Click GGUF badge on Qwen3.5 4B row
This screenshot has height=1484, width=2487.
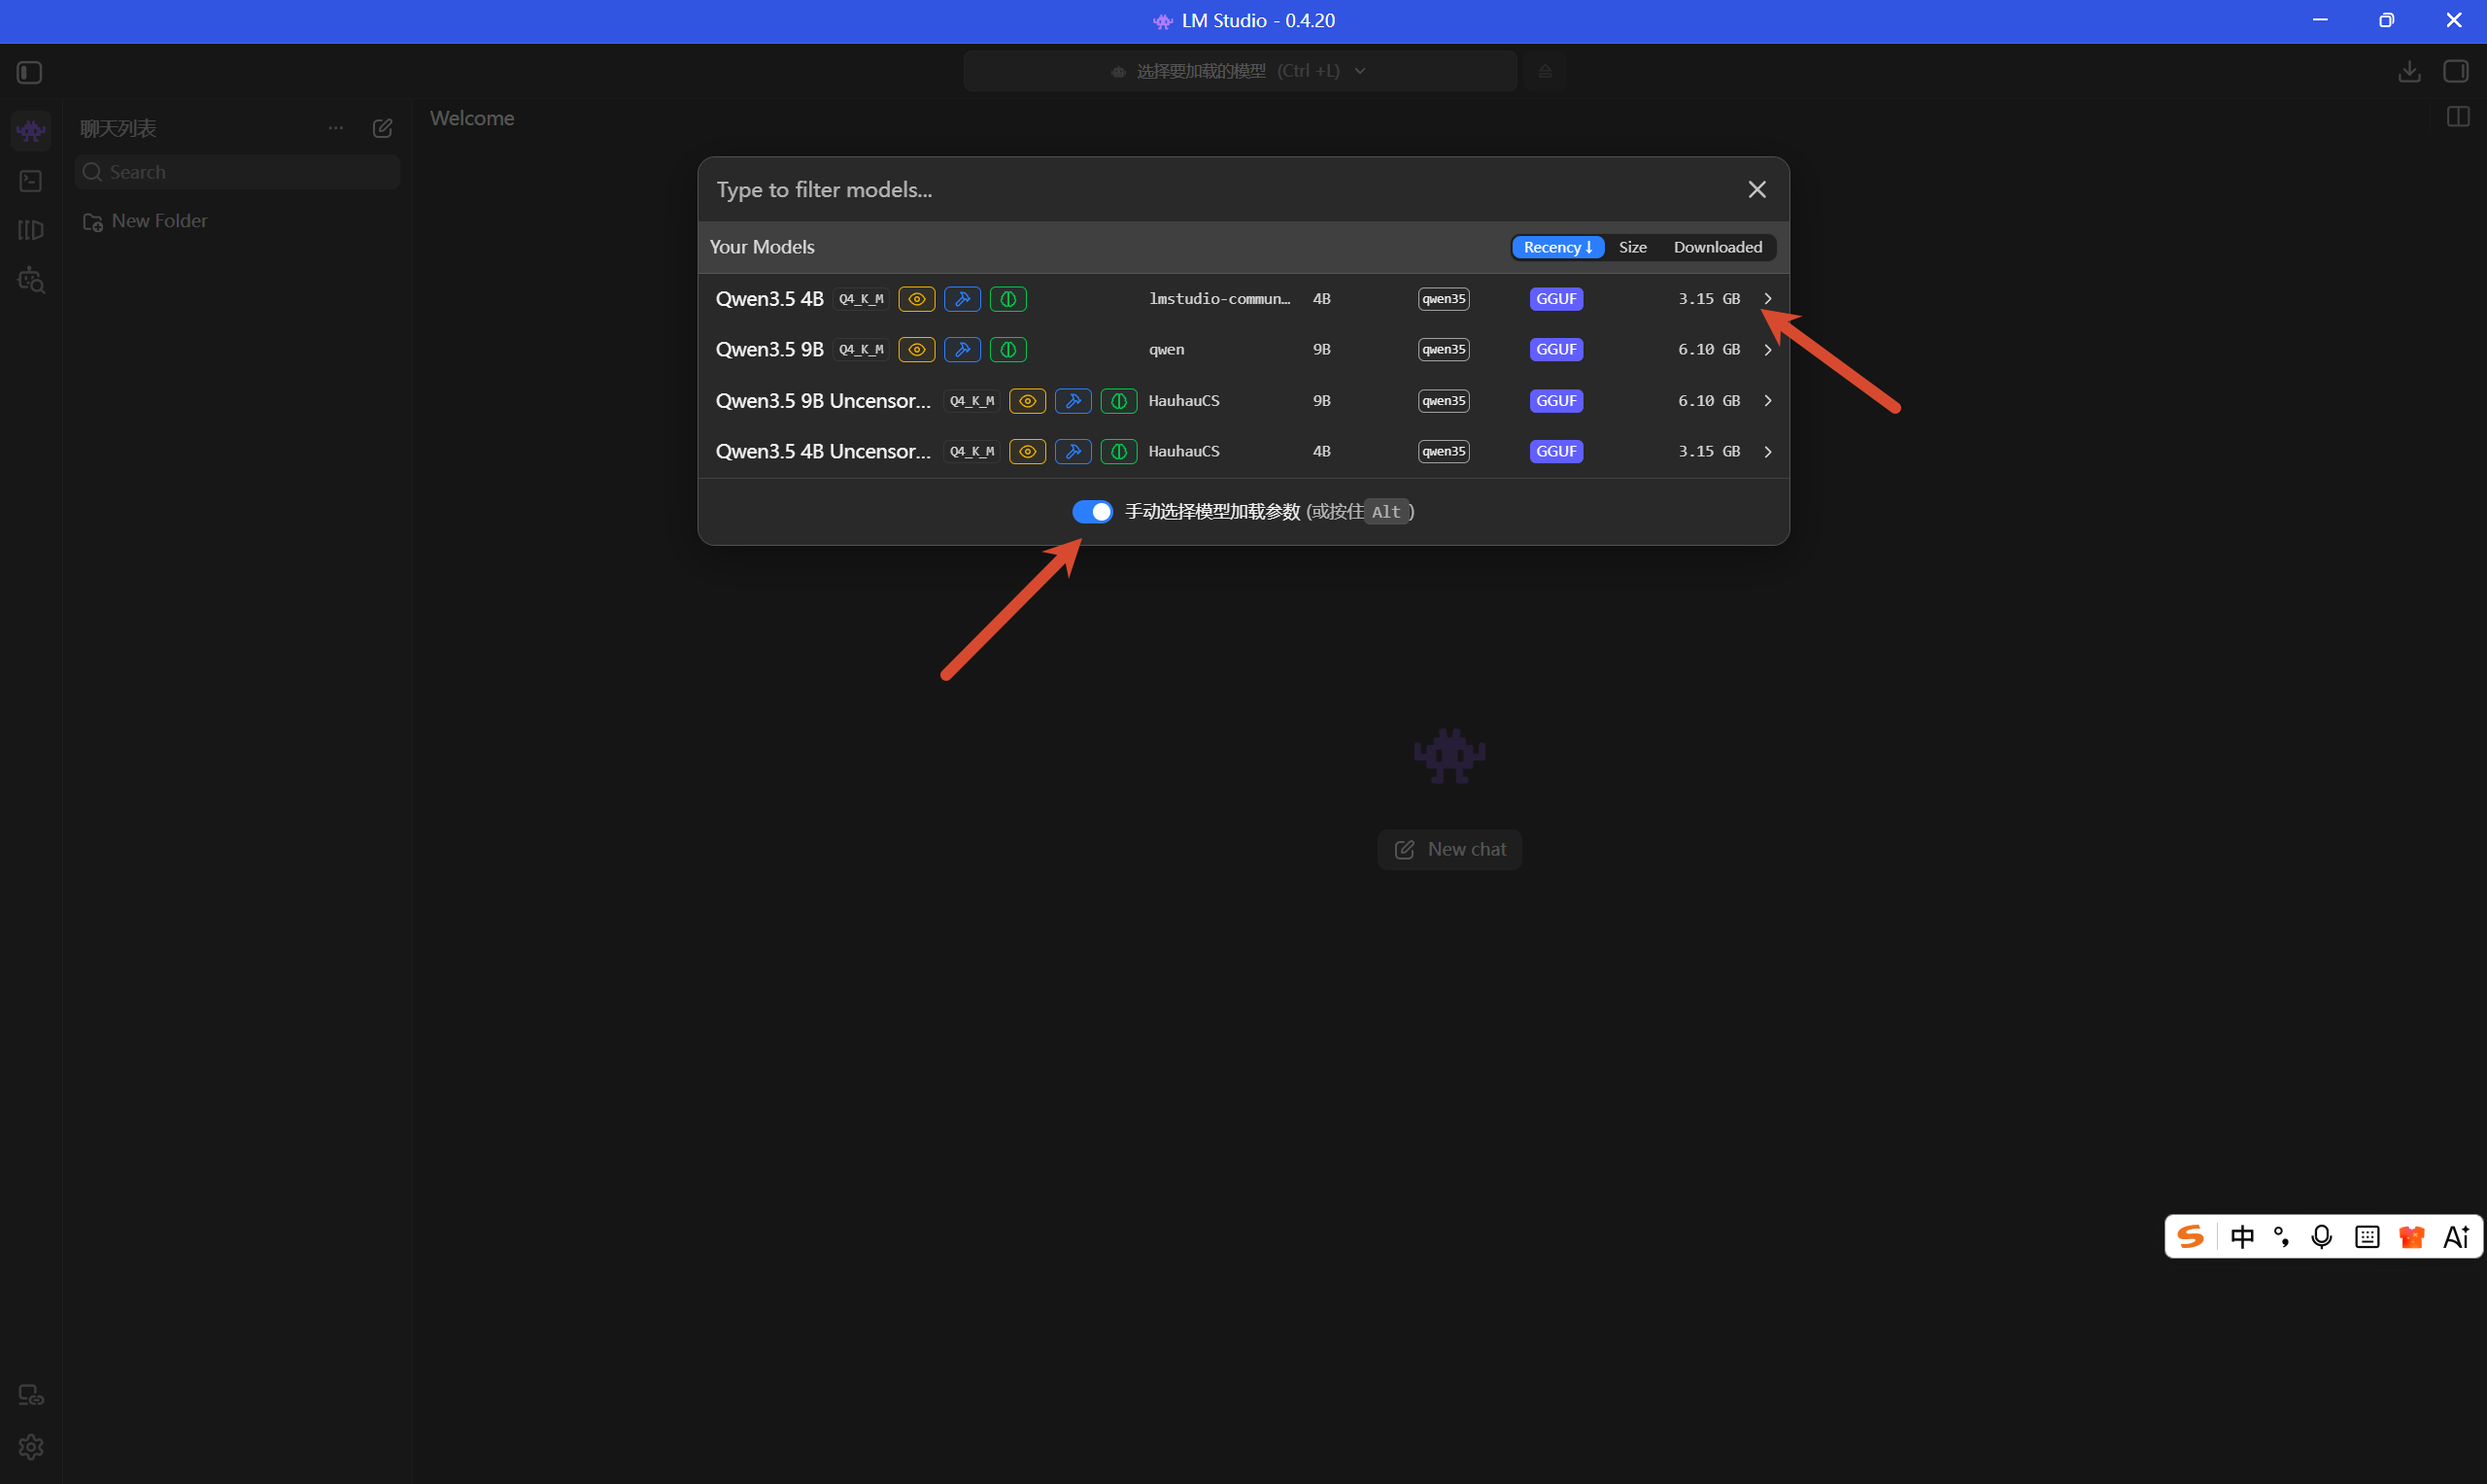tap(1556, 299)
